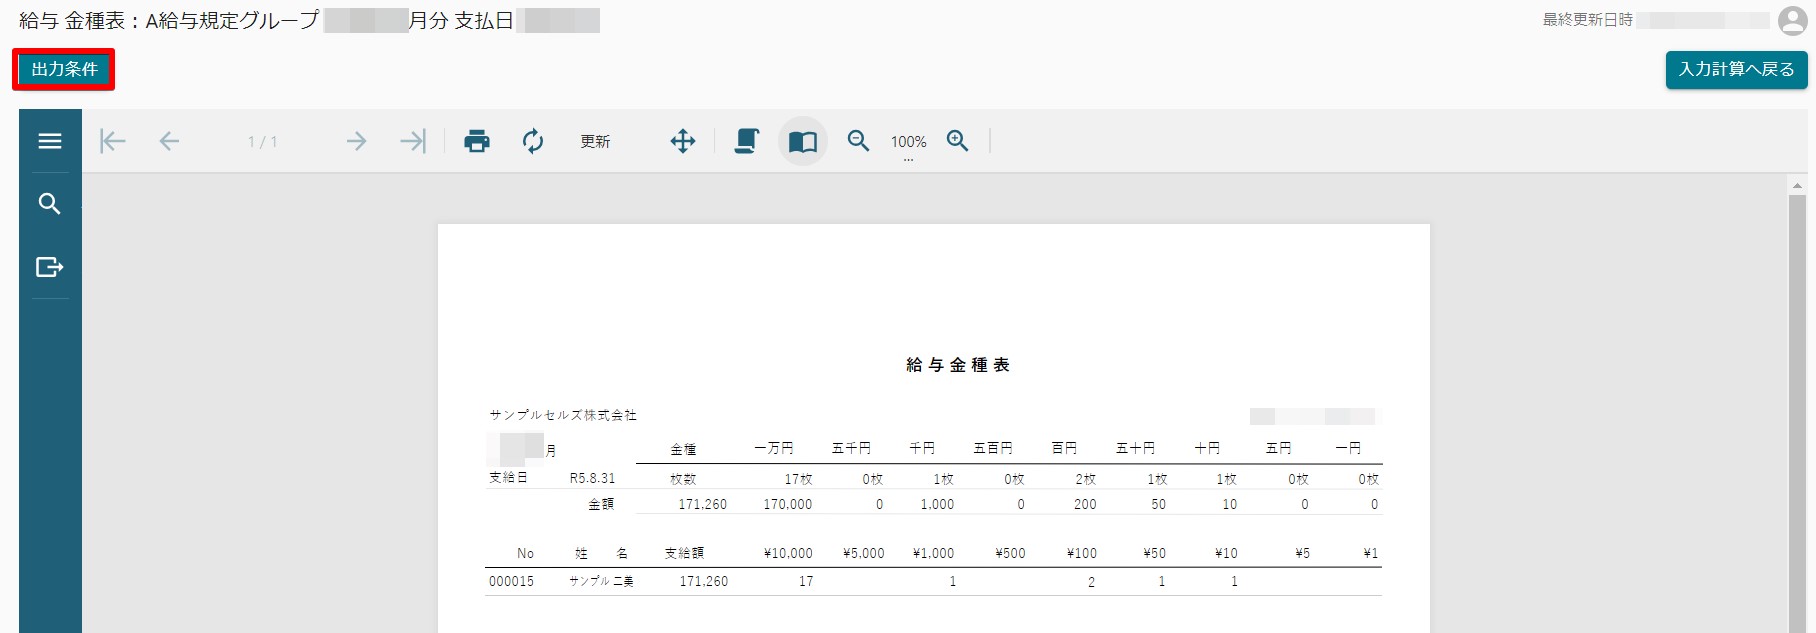Click the employee name サンプル 二美
This screenshot has width=1816, height=633.
click(x=601, y=581)
